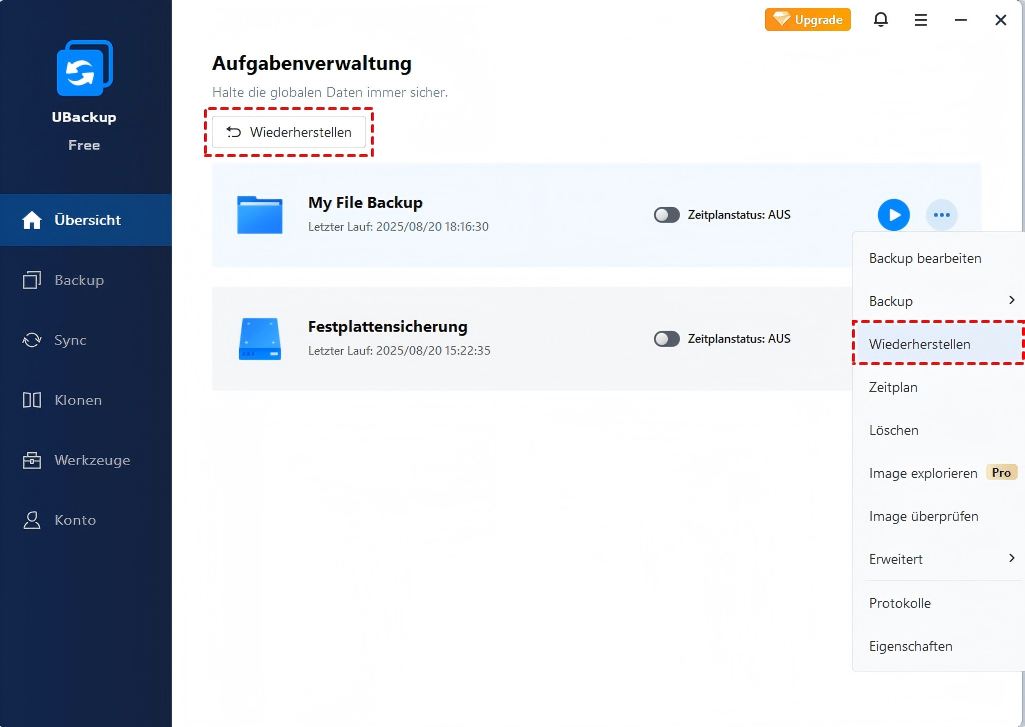This screenshot has height=727, width=1025.
Task: Open Konto in the sidebar
Action: (75, 520)
